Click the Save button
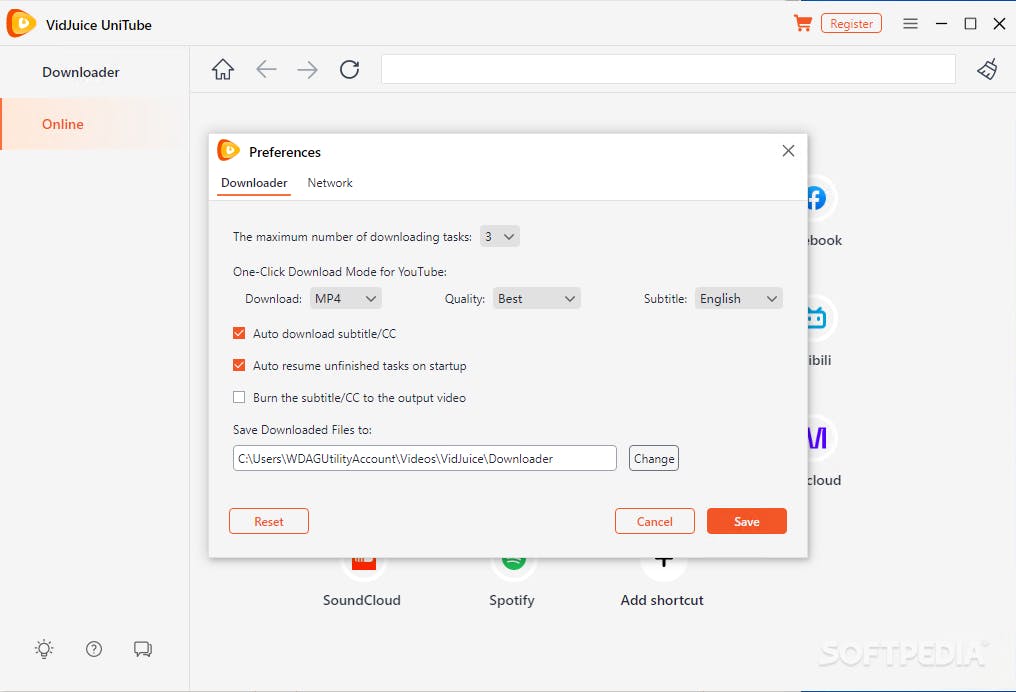The image size is (1016, 692). coord(746,522)
